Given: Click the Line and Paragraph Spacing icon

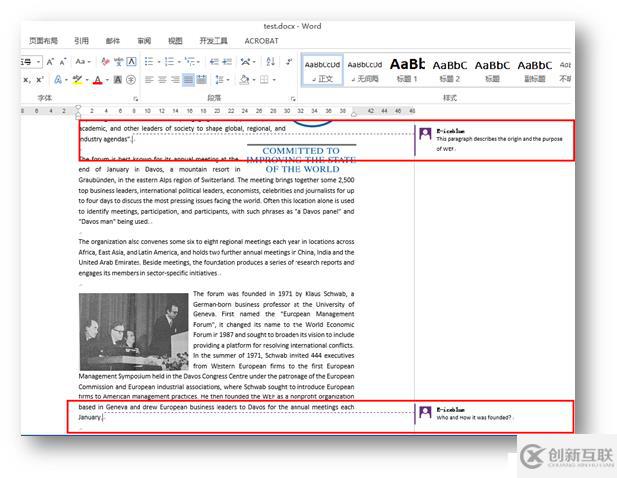Looking at the screenshot, I should tap(220, 80).
